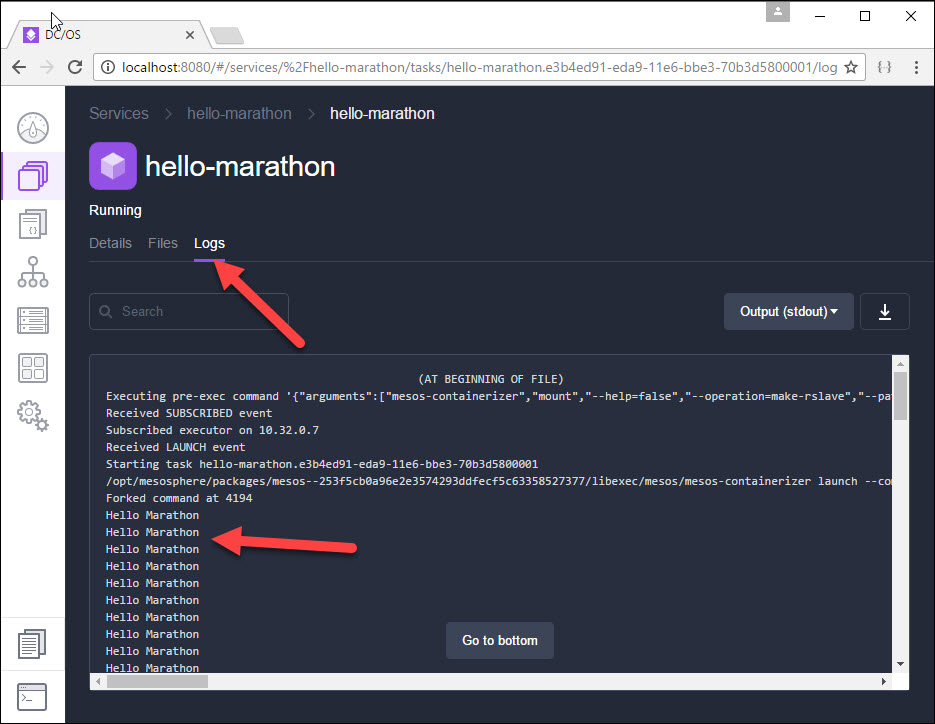The image size is (935, 724).
Task: Open the Jobs document icon in sidebar
Action: (x=33, y=224)
